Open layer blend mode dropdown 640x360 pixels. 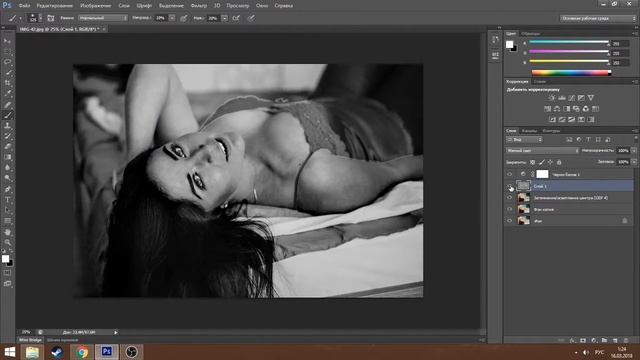[542, 151]
